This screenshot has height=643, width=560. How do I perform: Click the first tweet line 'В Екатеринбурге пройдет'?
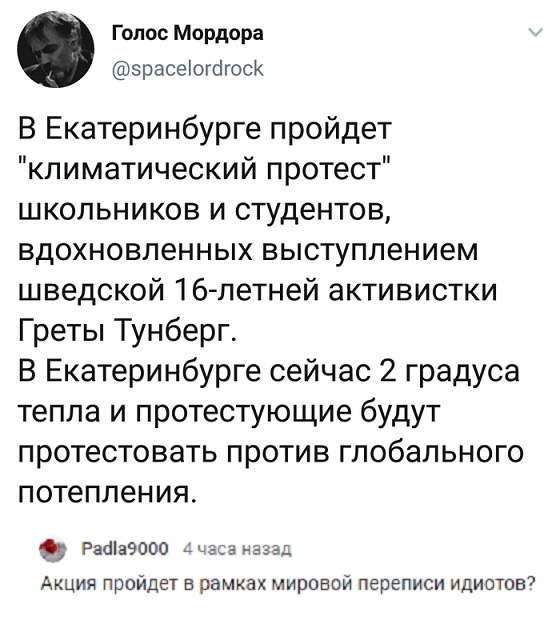tap(205, 131)
